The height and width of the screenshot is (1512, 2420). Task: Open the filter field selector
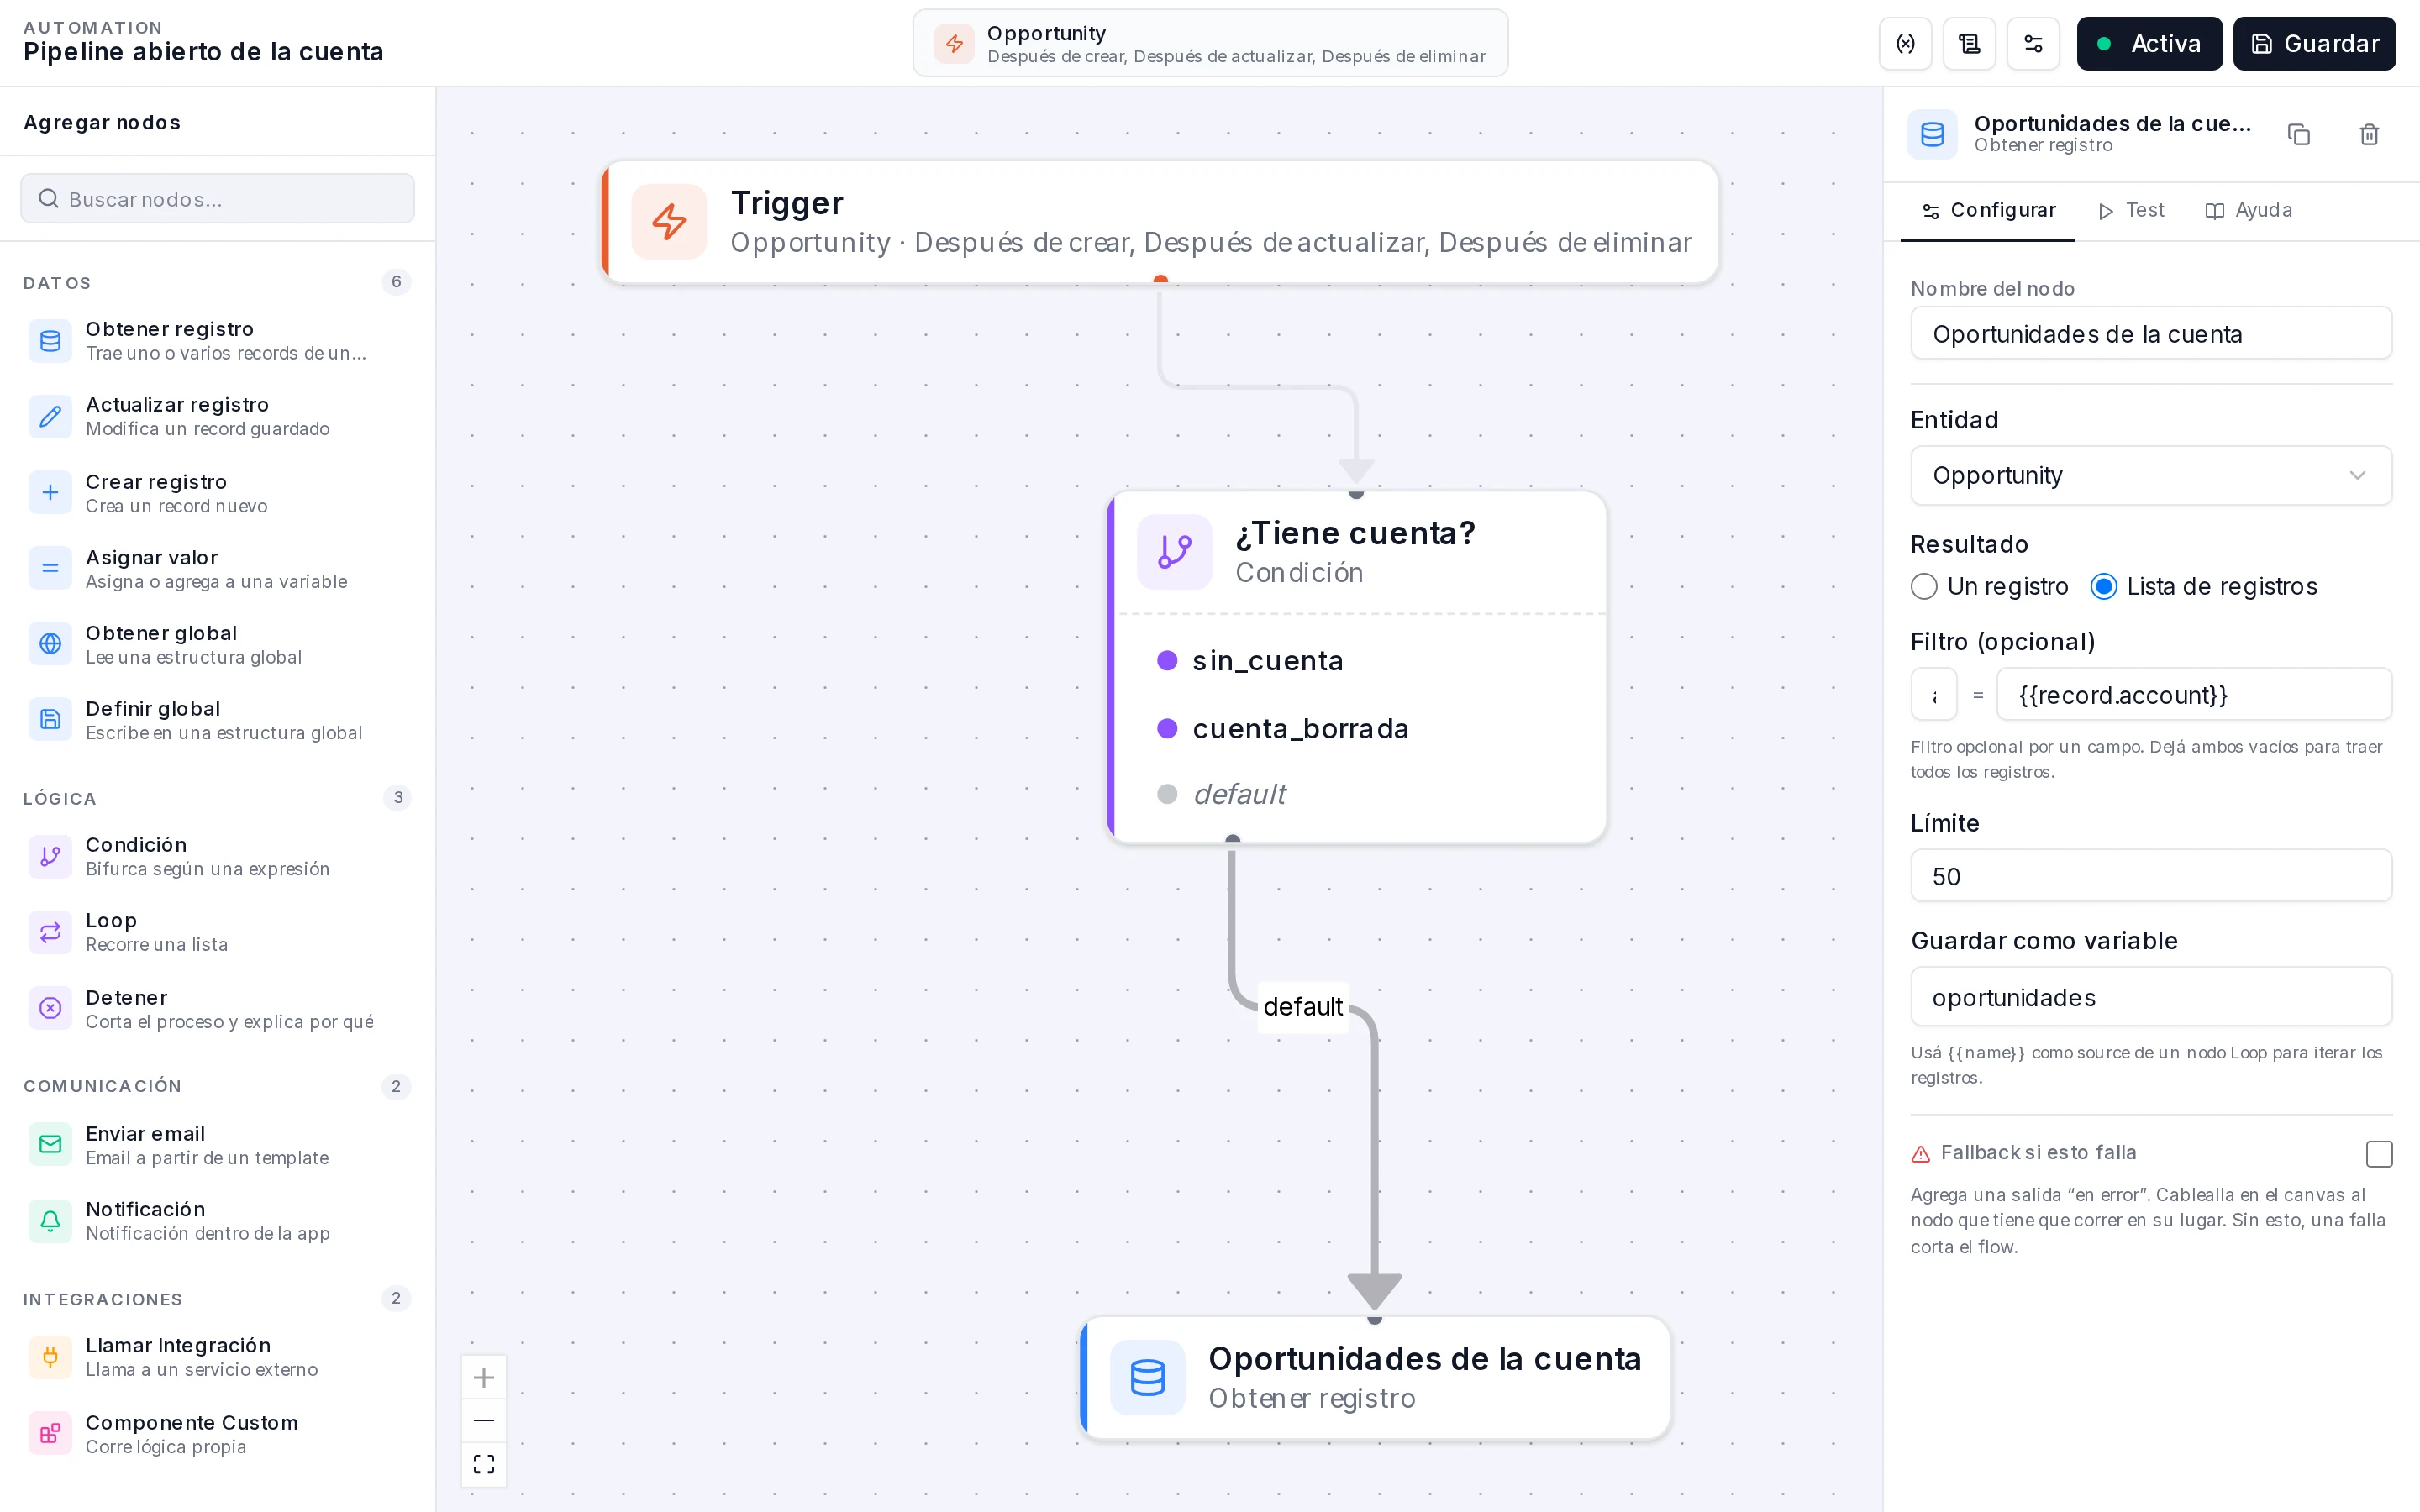coord(1934,694)
